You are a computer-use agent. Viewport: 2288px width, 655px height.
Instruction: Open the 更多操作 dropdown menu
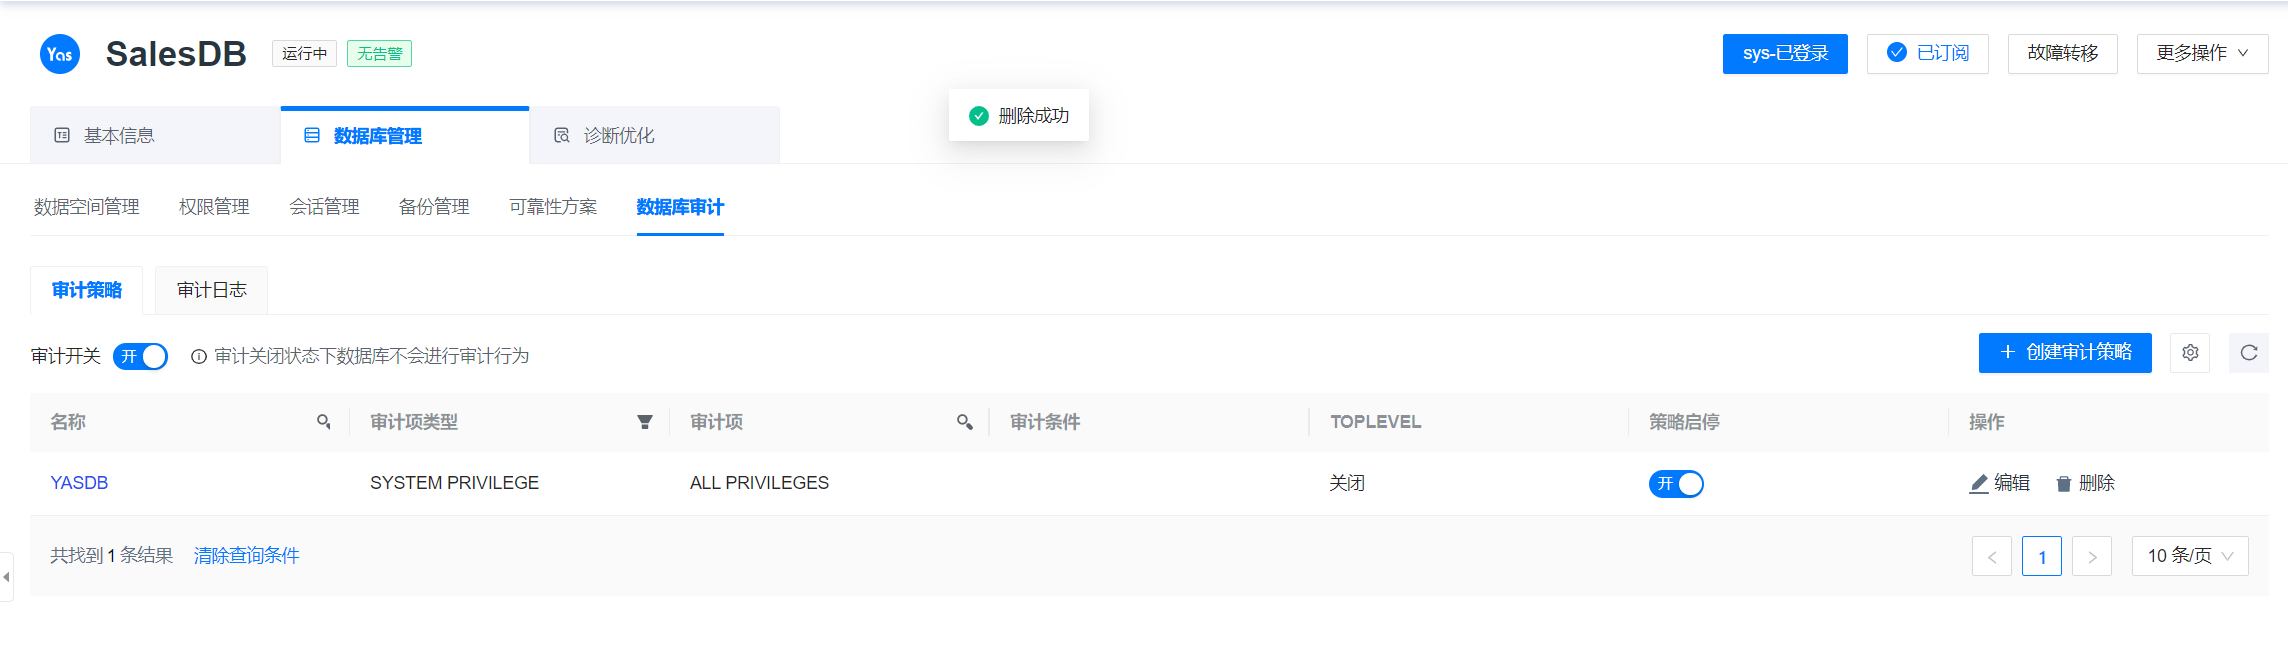pos(2202,54)
